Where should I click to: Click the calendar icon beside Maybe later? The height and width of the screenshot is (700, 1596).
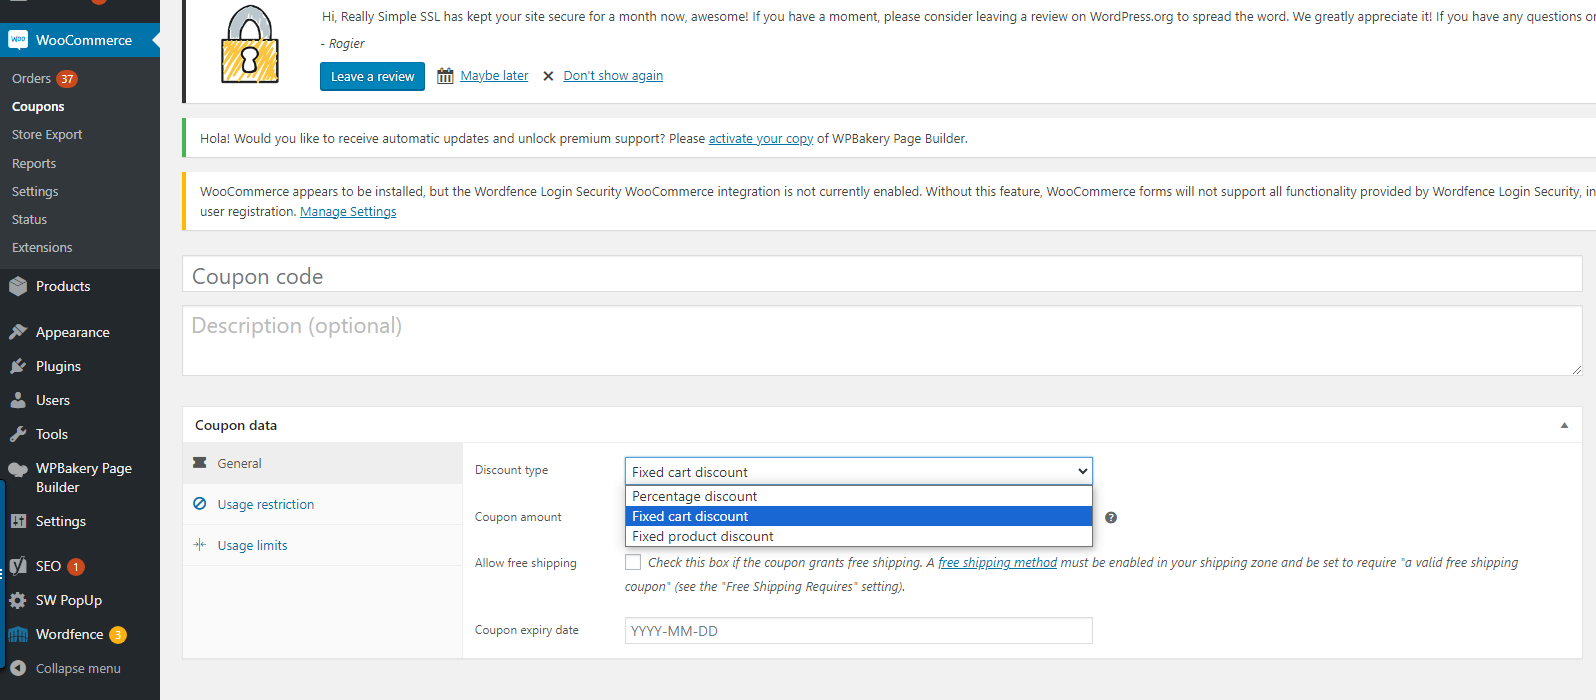[x=445, y=76]
